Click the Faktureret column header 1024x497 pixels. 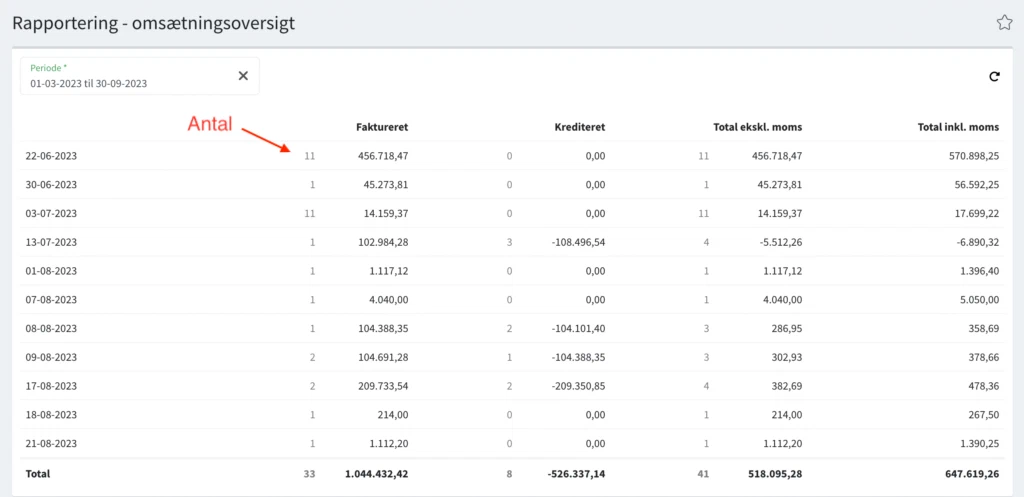(381, 127)
